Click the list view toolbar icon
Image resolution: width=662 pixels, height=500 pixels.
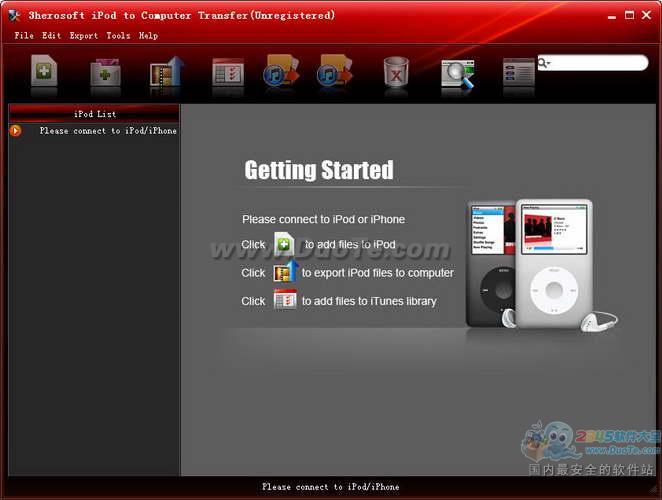coord(519,72)
